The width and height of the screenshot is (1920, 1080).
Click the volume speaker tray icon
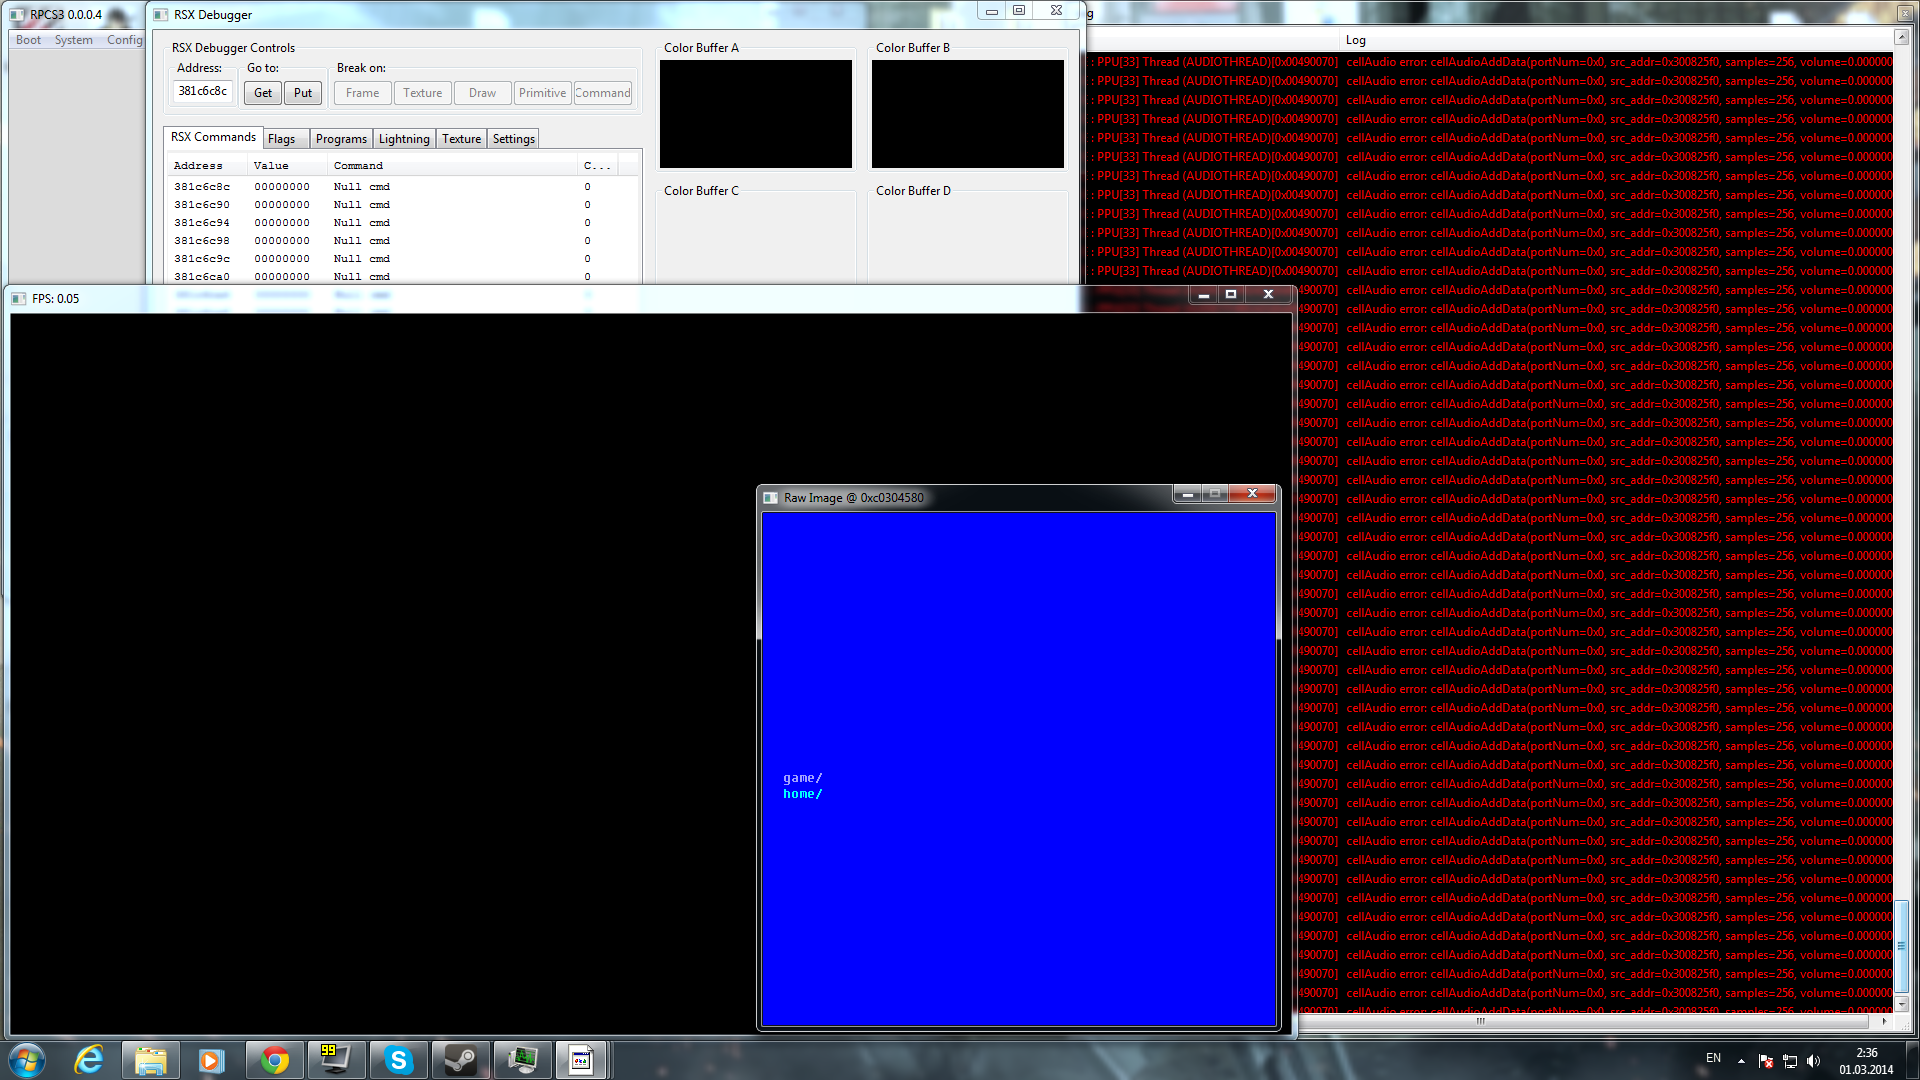1814,1061
